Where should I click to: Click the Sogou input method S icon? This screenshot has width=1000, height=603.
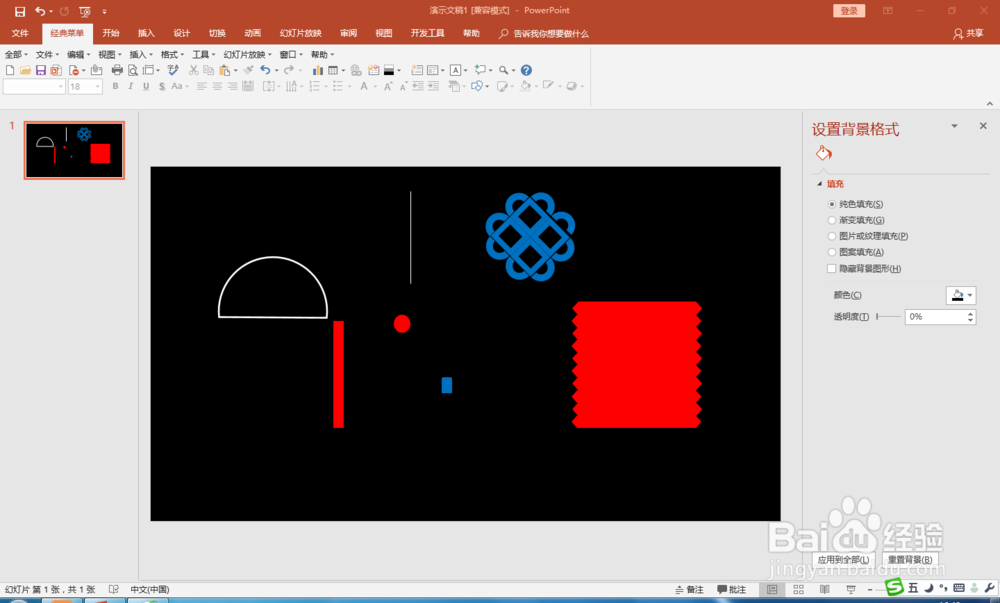(x=895, y=587)
